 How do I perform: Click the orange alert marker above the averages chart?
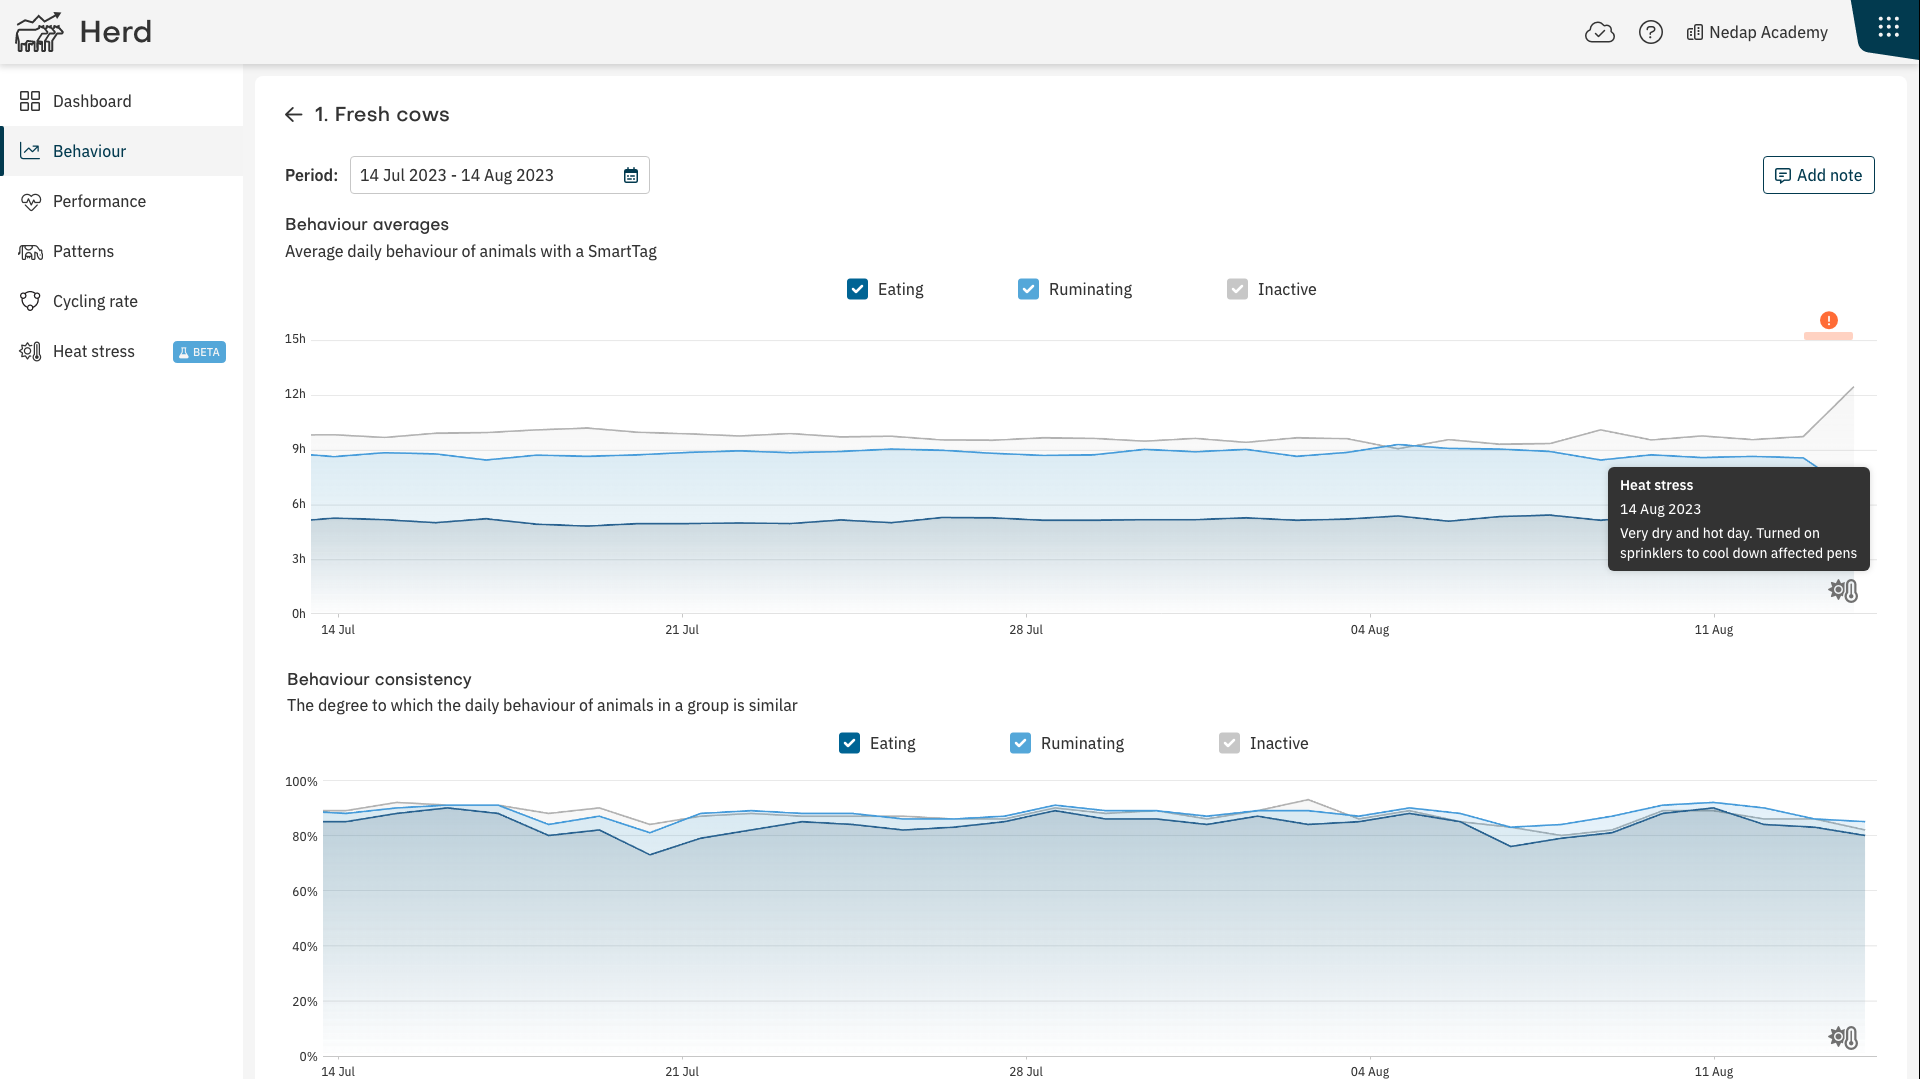click(x=1828, y=320)
